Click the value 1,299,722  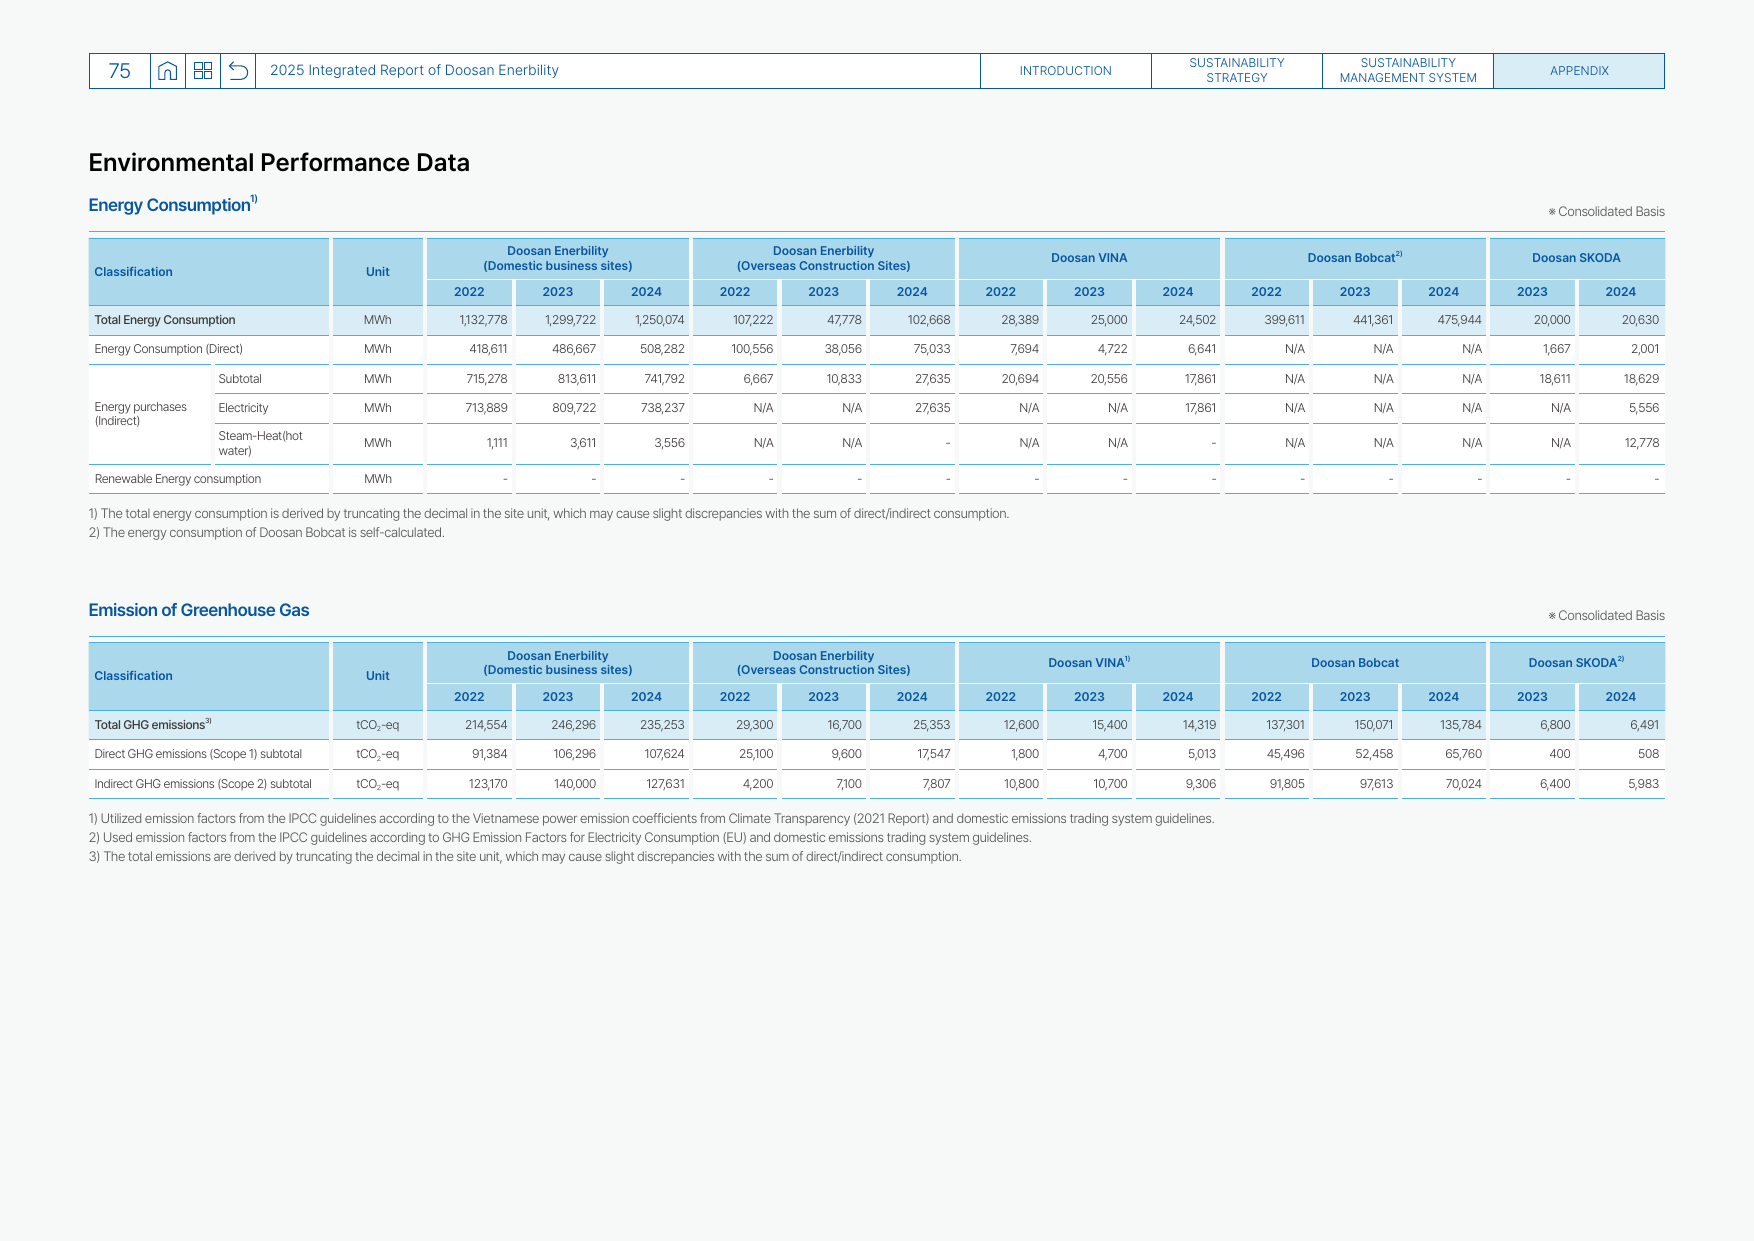[x=570, y=320]
